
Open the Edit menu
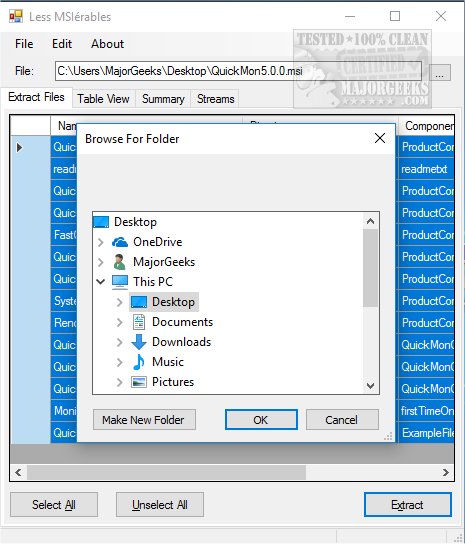(62, 44)
